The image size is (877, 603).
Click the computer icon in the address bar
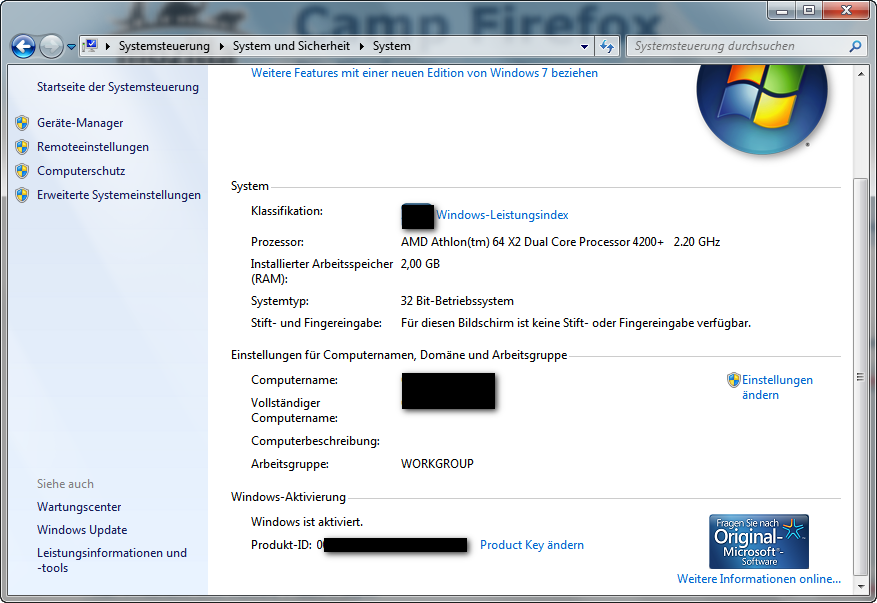click(x=91, y=46)
